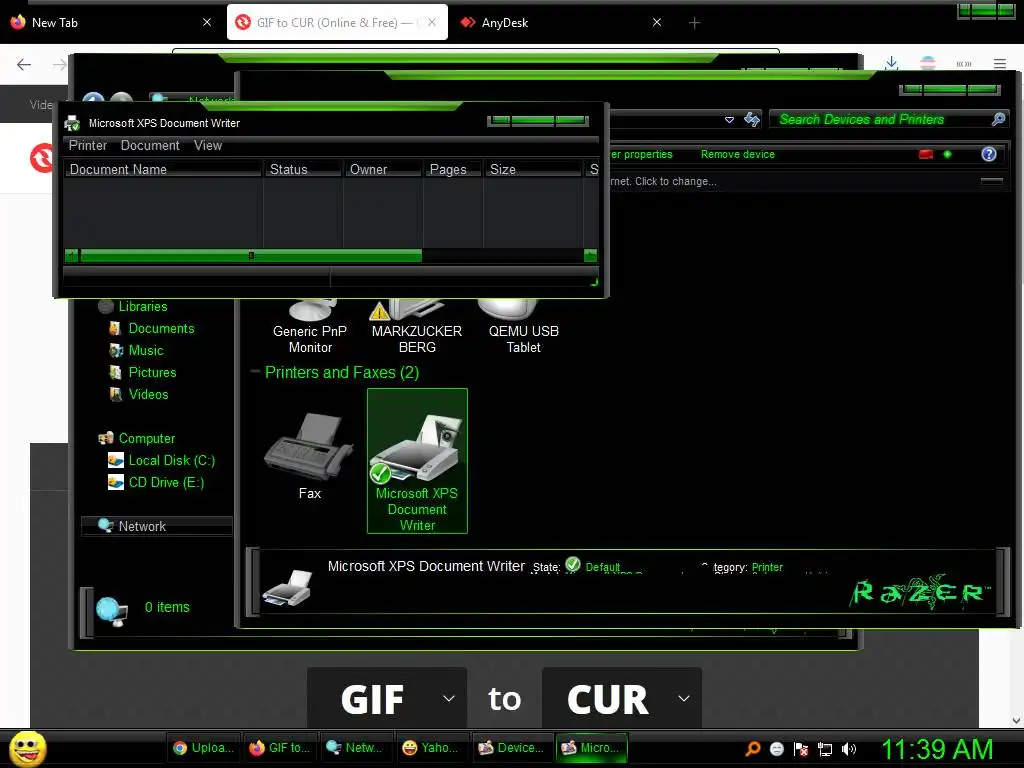1024x768 pixels.
Task: Select the Generic PnP Monitor device
Action: pyautogui.click(x=310, y=327)
